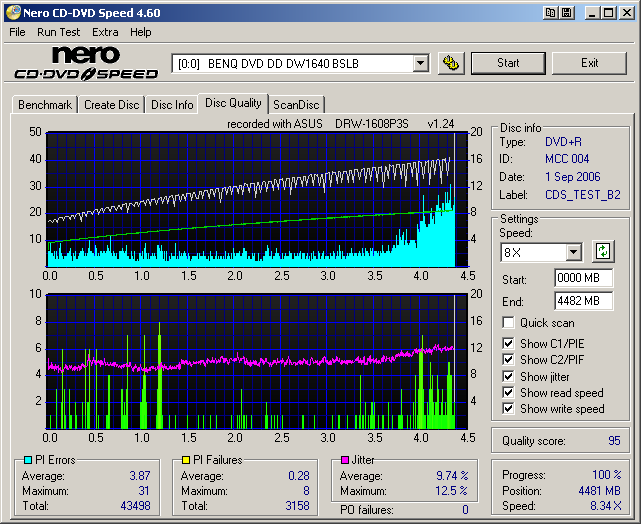Open the Extra menu
This screenshot has height=524, width=641.
click(105, 32)
